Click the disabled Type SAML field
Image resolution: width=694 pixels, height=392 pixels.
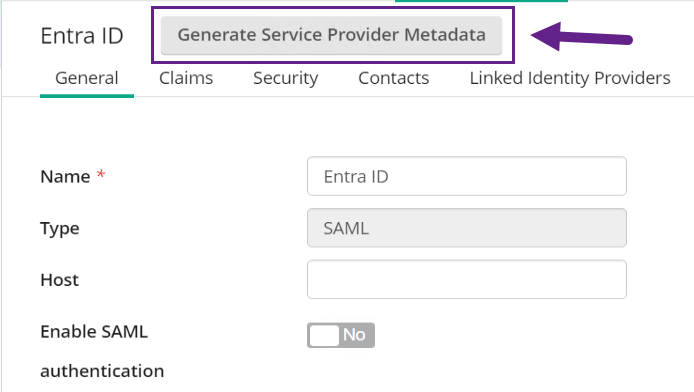coord(467,228)
